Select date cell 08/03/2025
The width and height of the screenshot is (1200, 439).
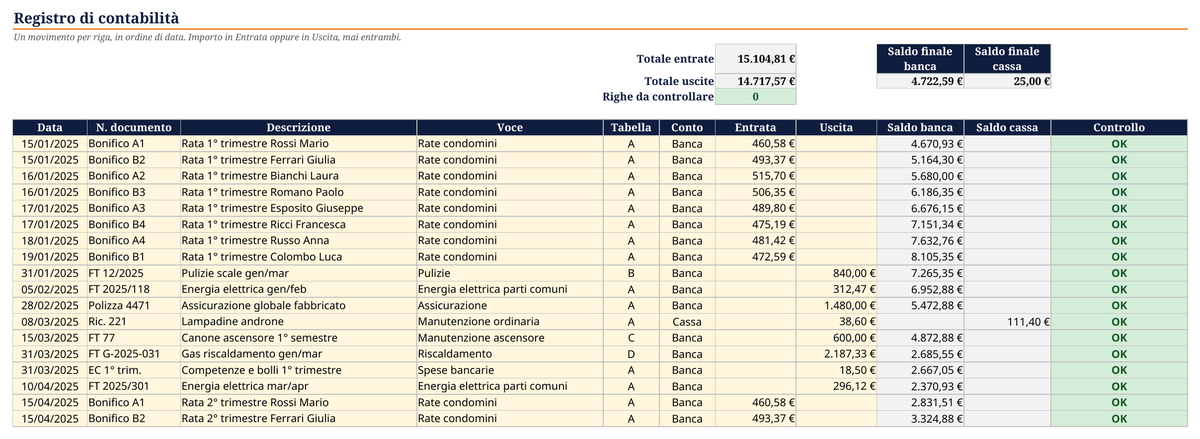pos(49,322)
